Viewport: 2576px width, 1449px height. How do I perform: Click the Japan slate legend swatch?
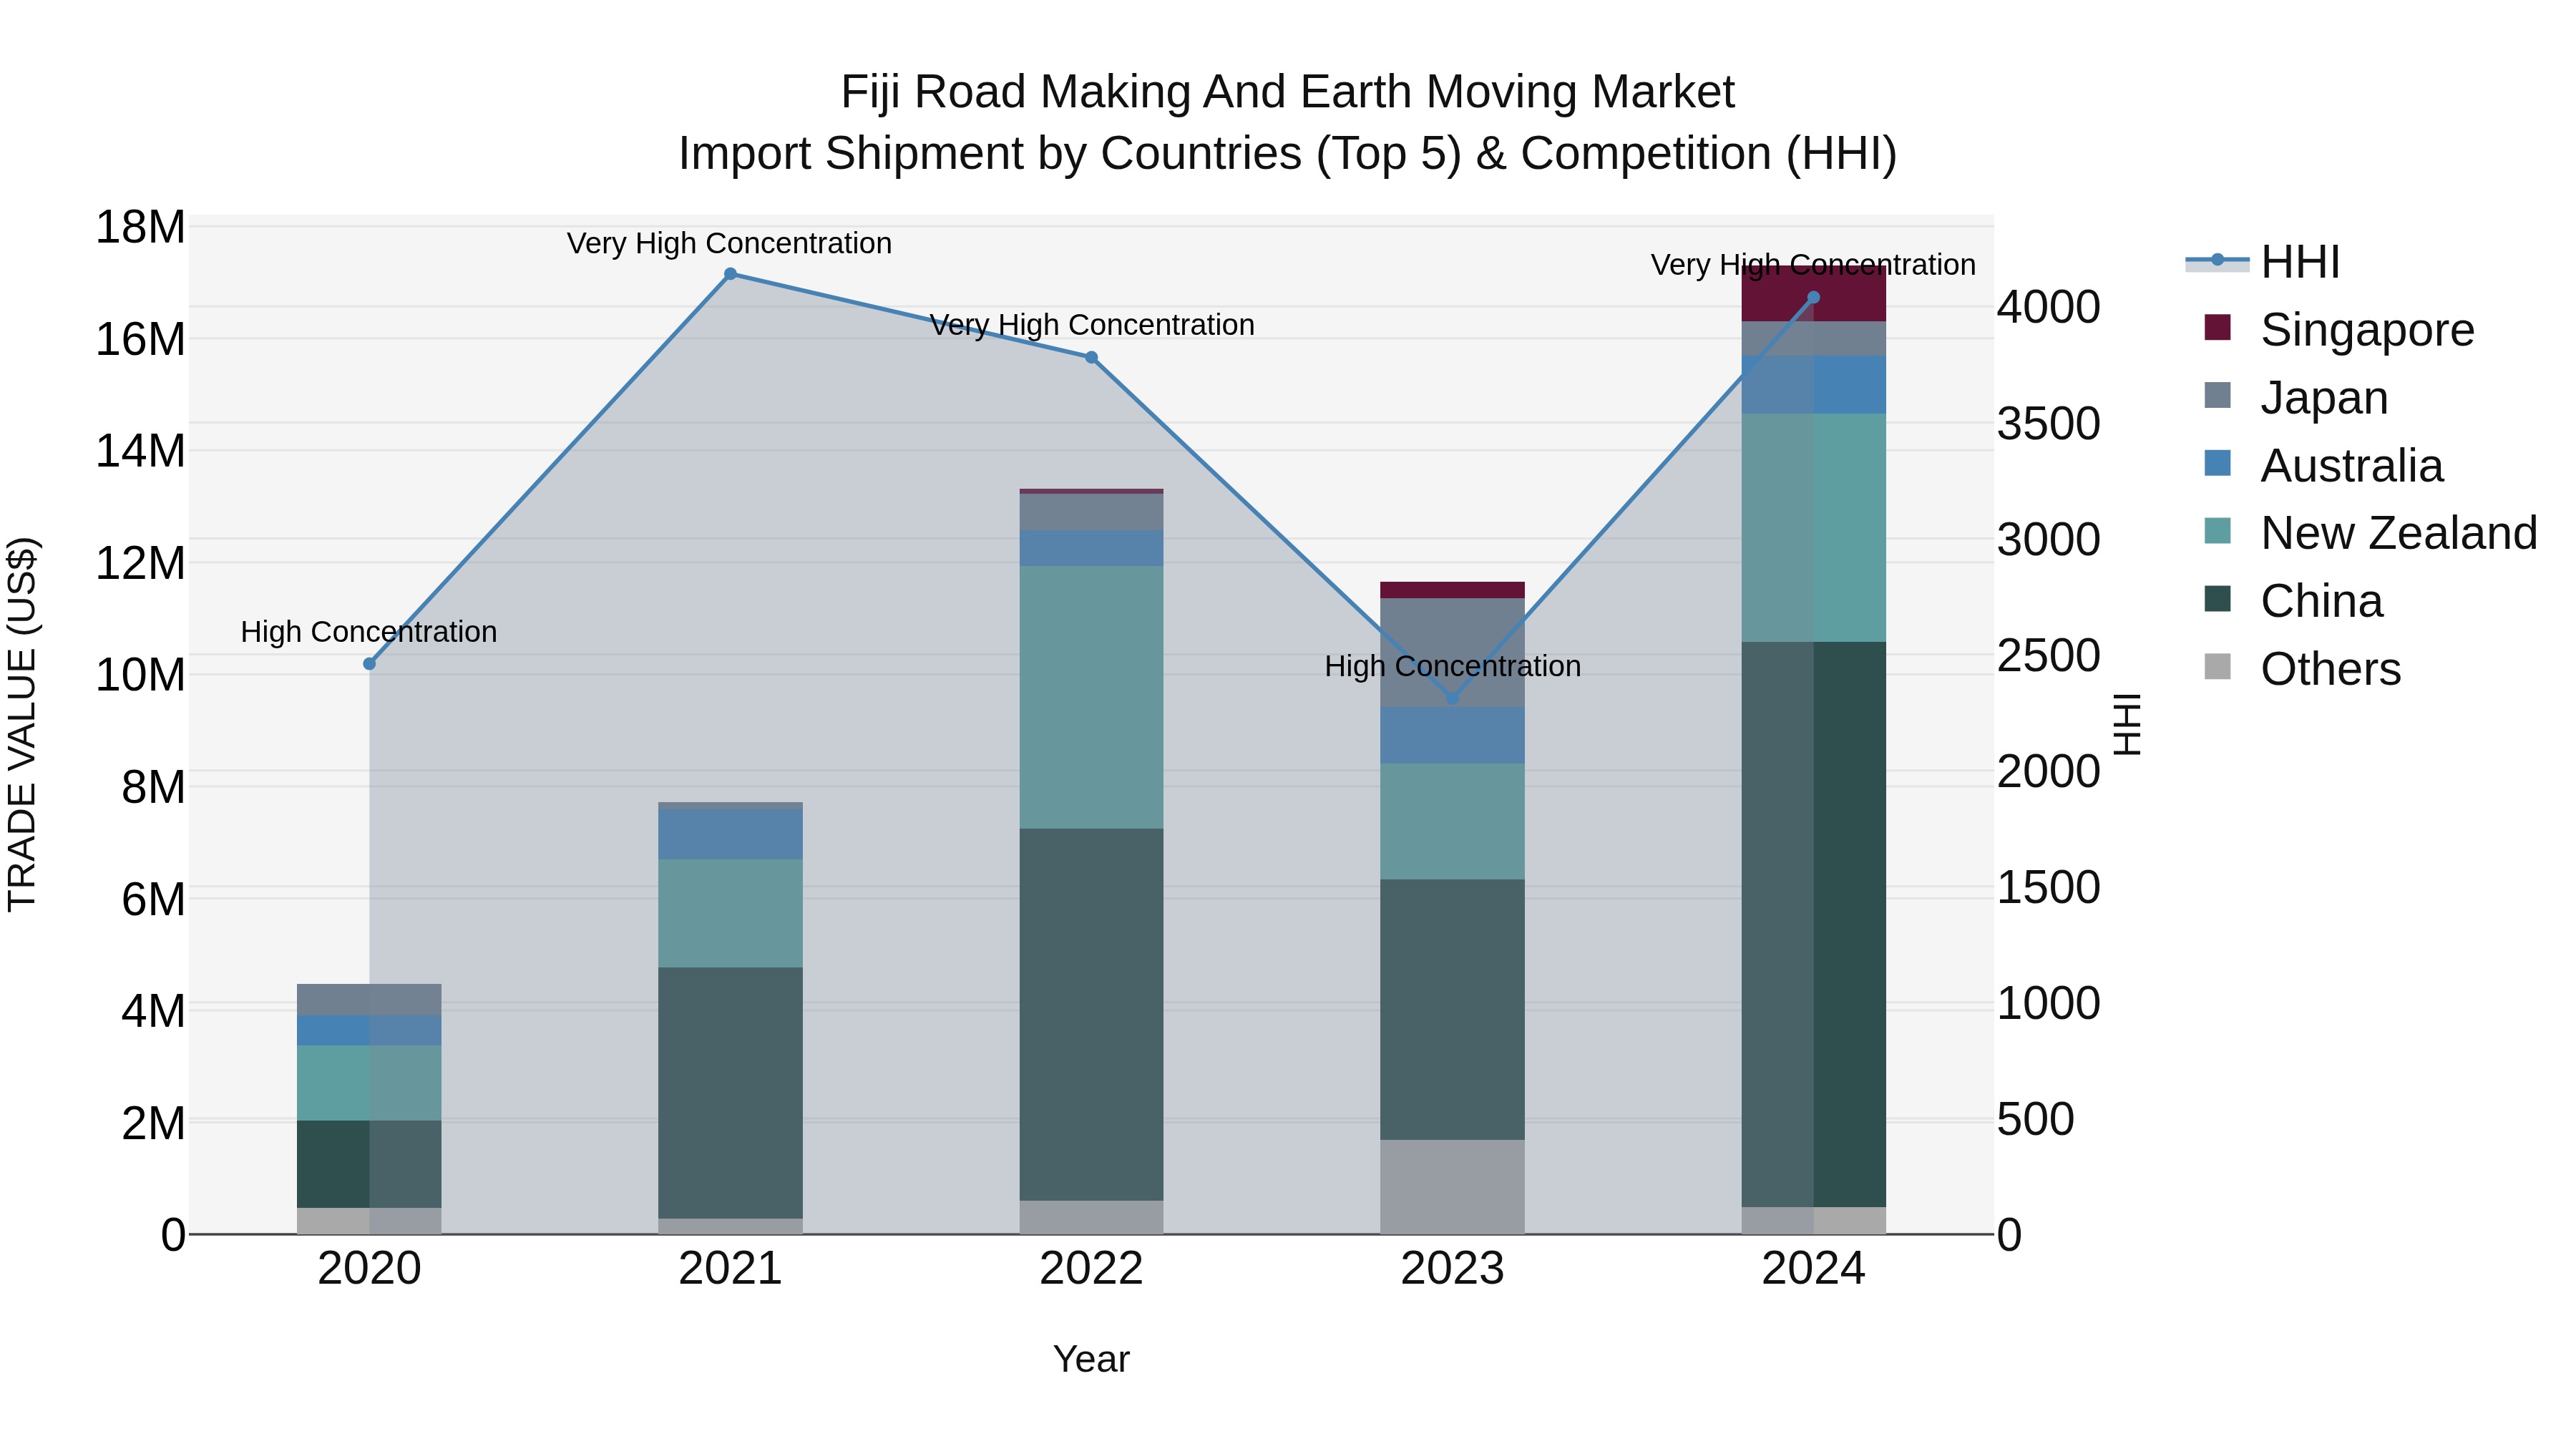pyautogui.click(x=2217, y=396)
